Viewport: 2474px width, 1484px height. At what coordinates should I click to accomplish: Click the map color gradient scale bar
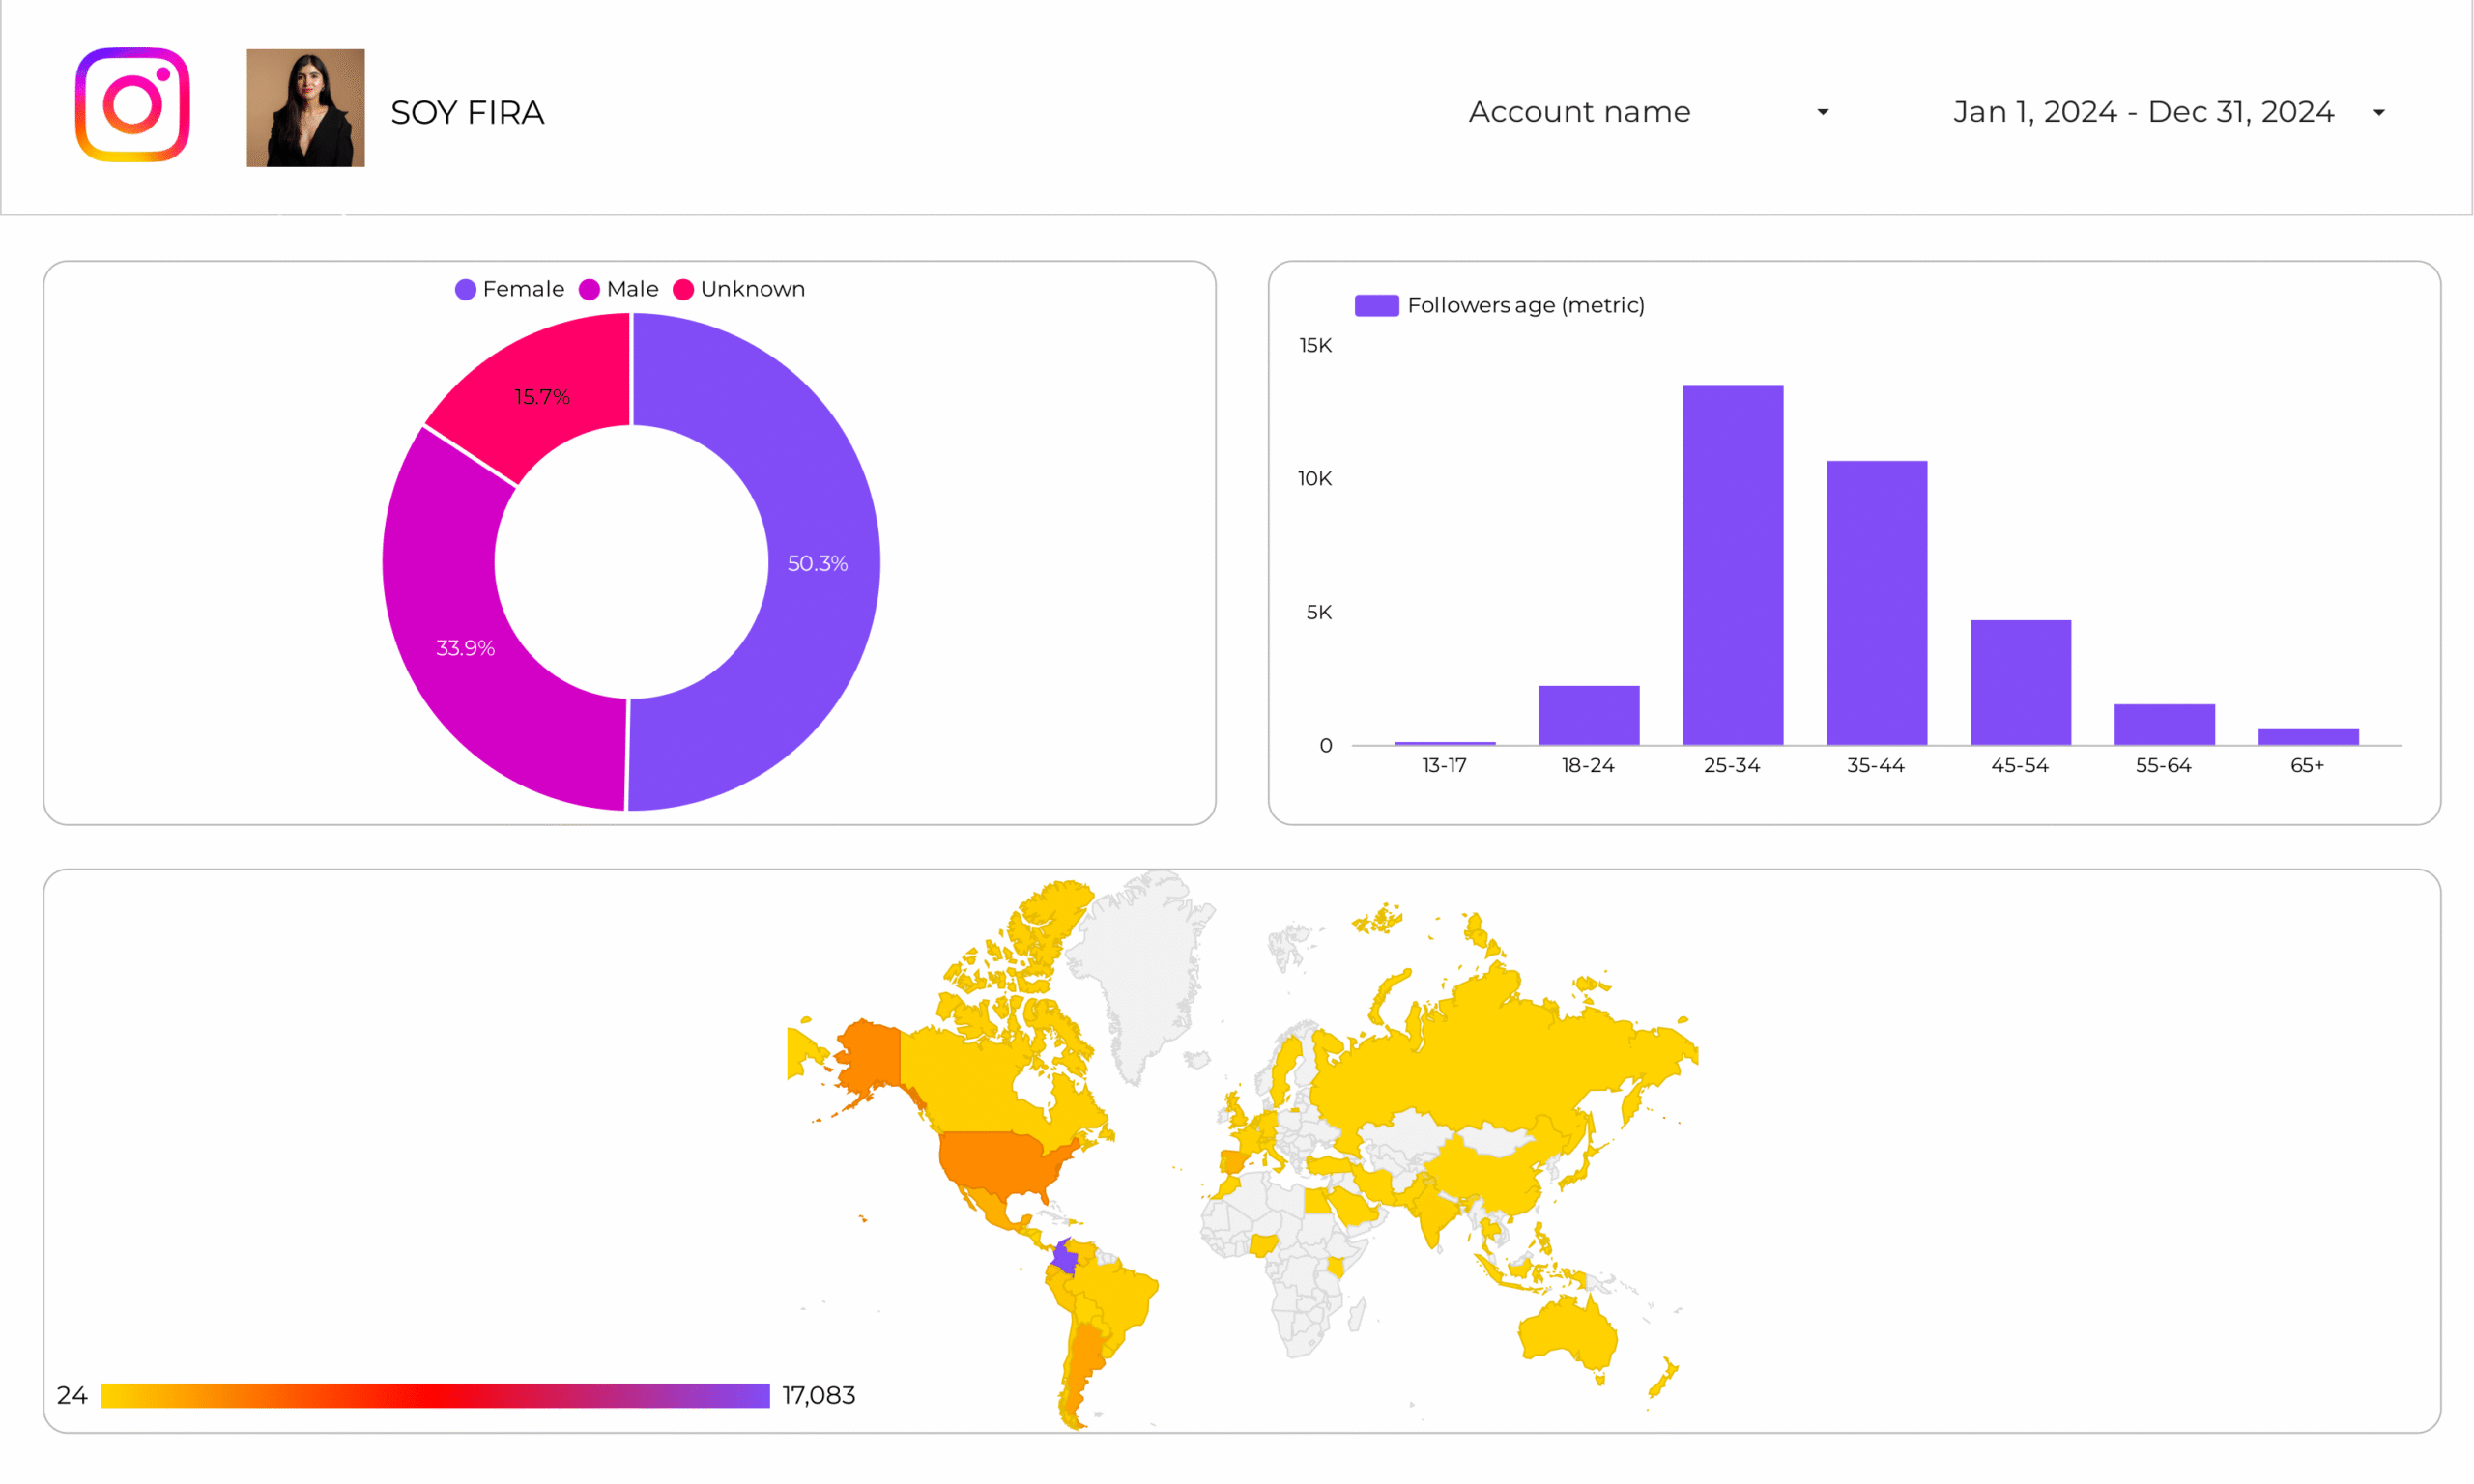point(435,1395)
